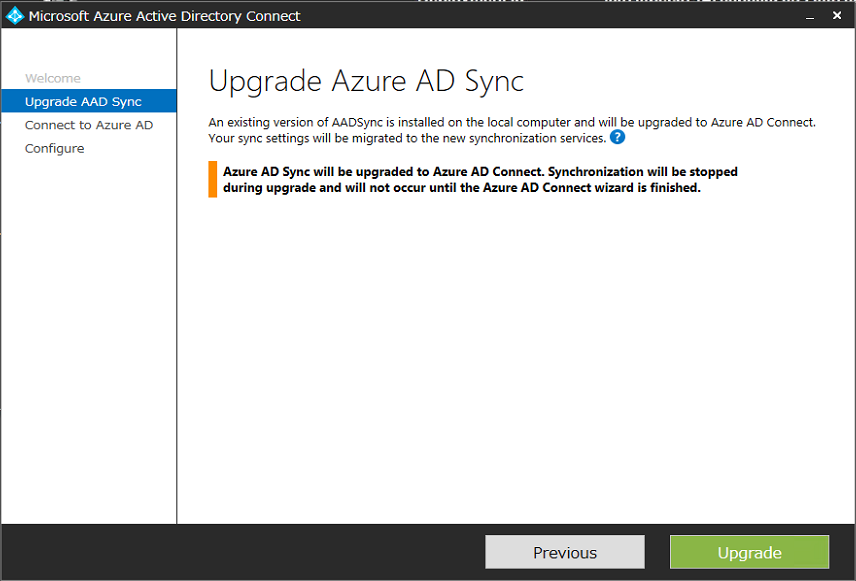Click the Upgrade Azure AD Sync heading
856x581 pixels.
tap(366, 81)
